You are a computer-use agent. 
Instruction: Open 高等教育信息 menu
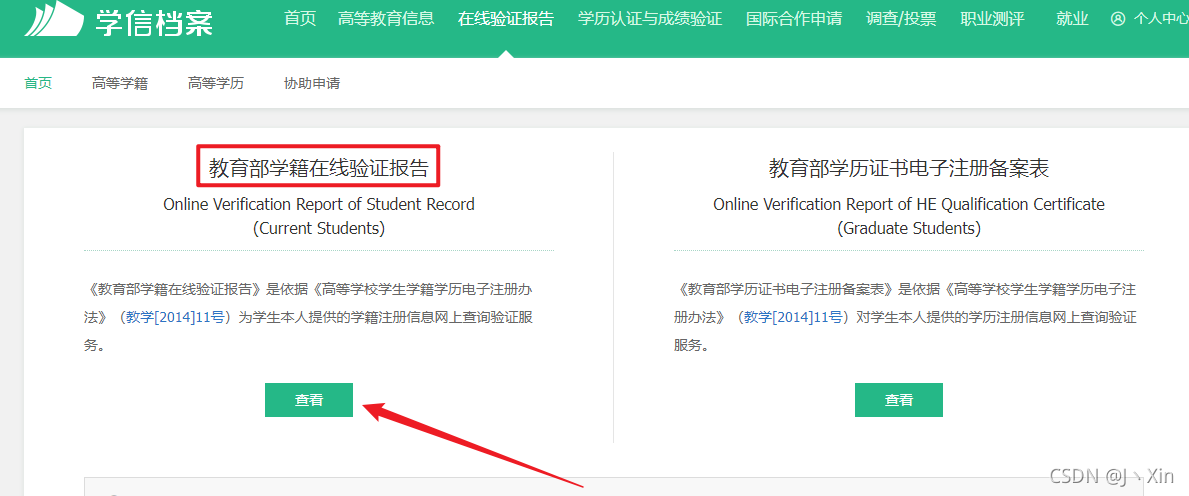point(386,19)
